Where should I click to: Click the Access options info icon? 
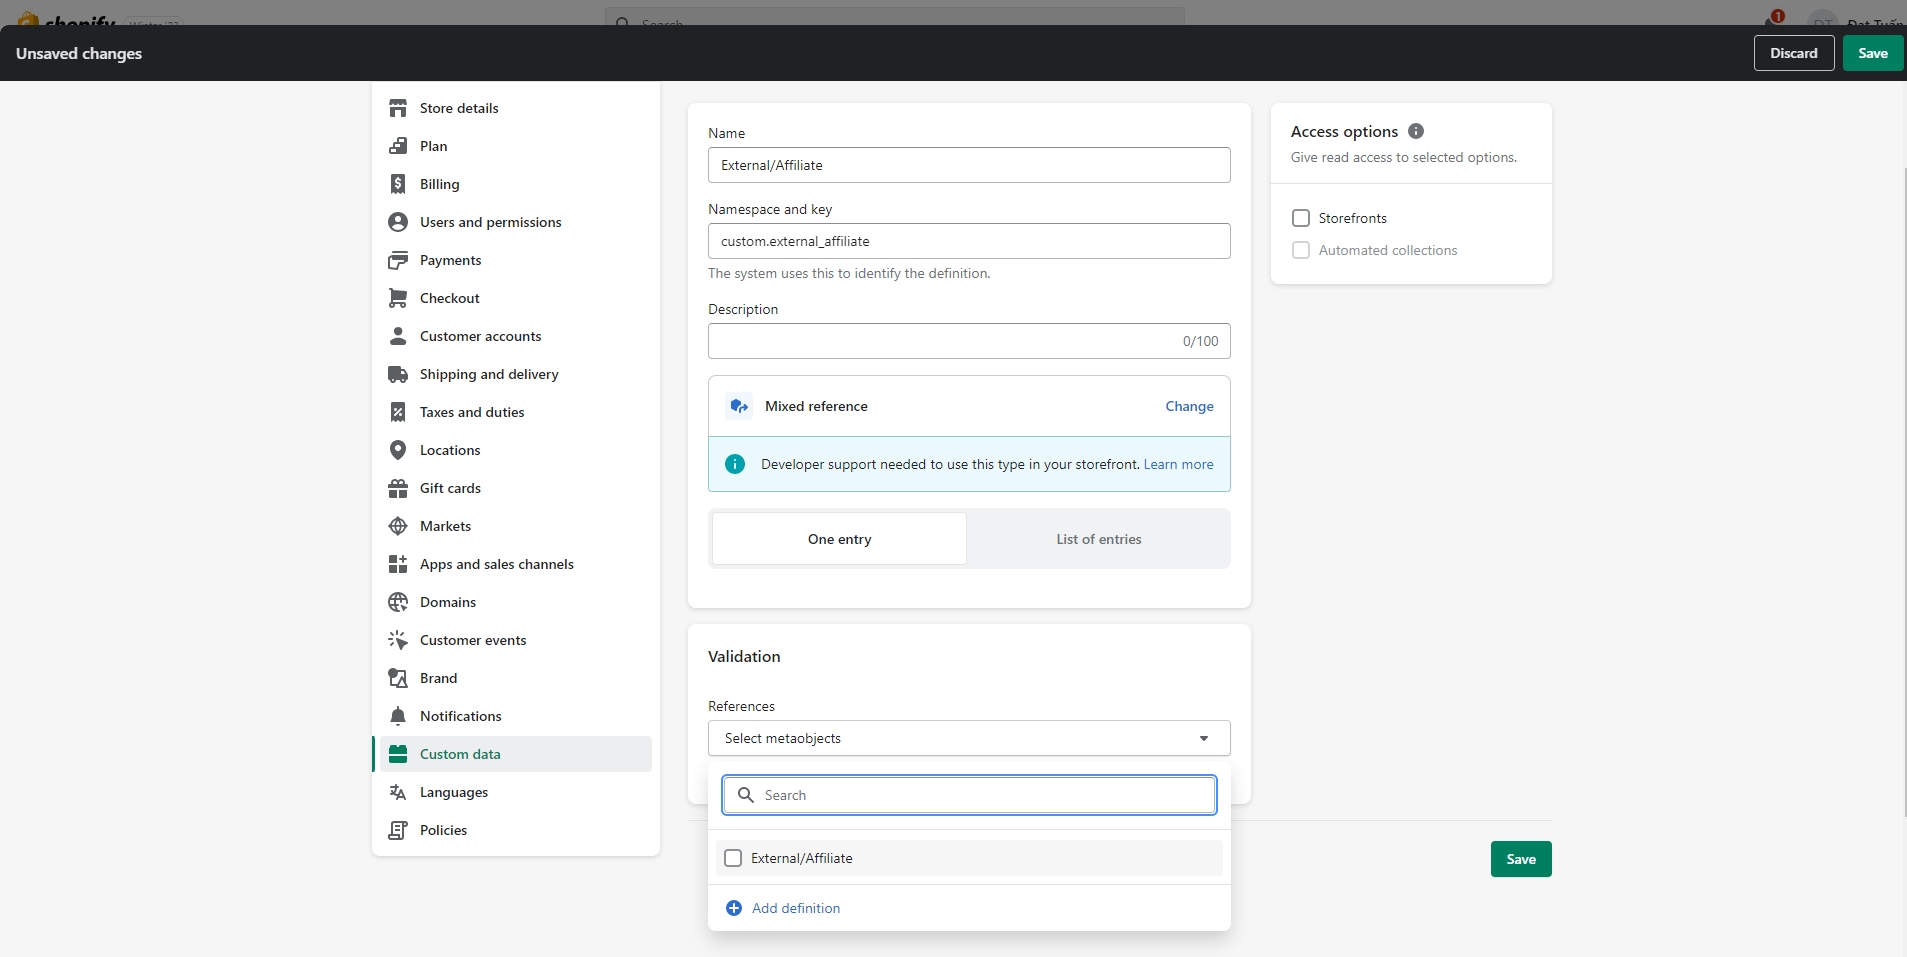(x=1416, y=131)
